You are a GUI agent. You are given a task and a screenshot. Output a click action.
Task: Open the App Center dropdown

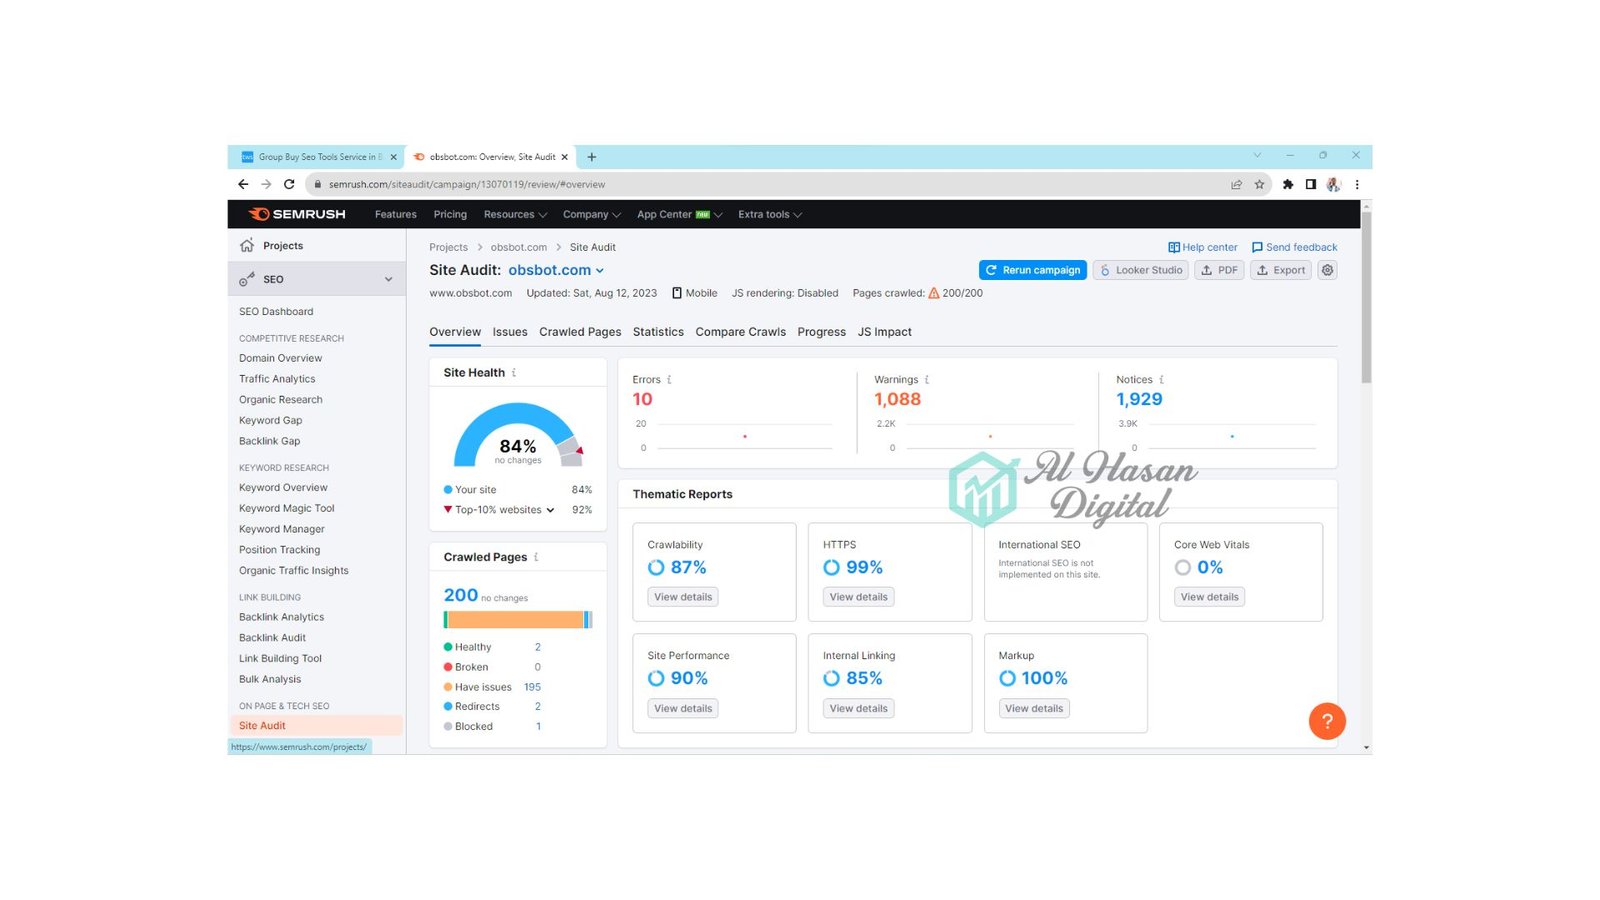coord(679,214)
